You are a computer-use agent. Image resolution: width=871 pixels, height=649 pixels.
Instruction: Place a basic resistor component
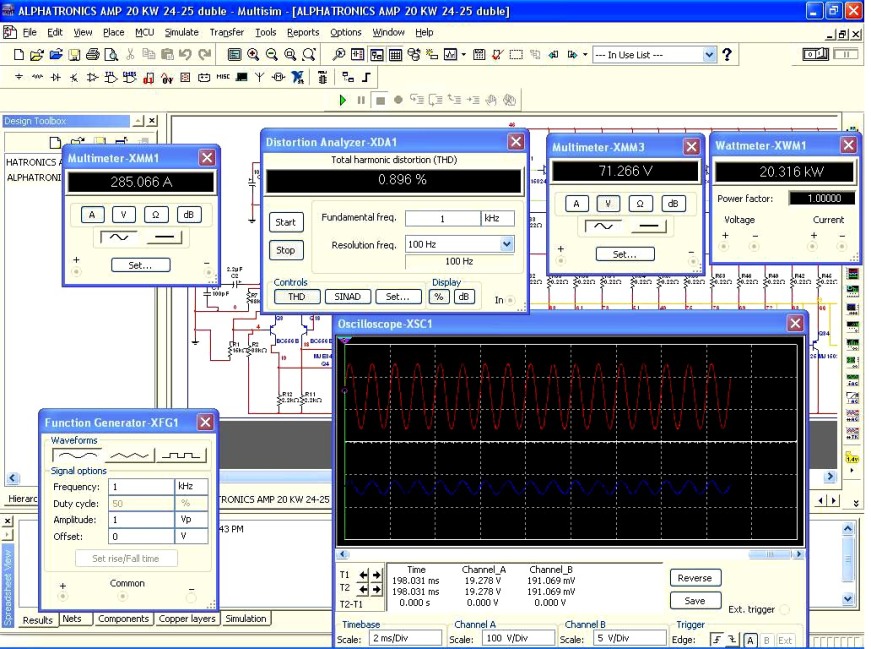tap(37, 77)
